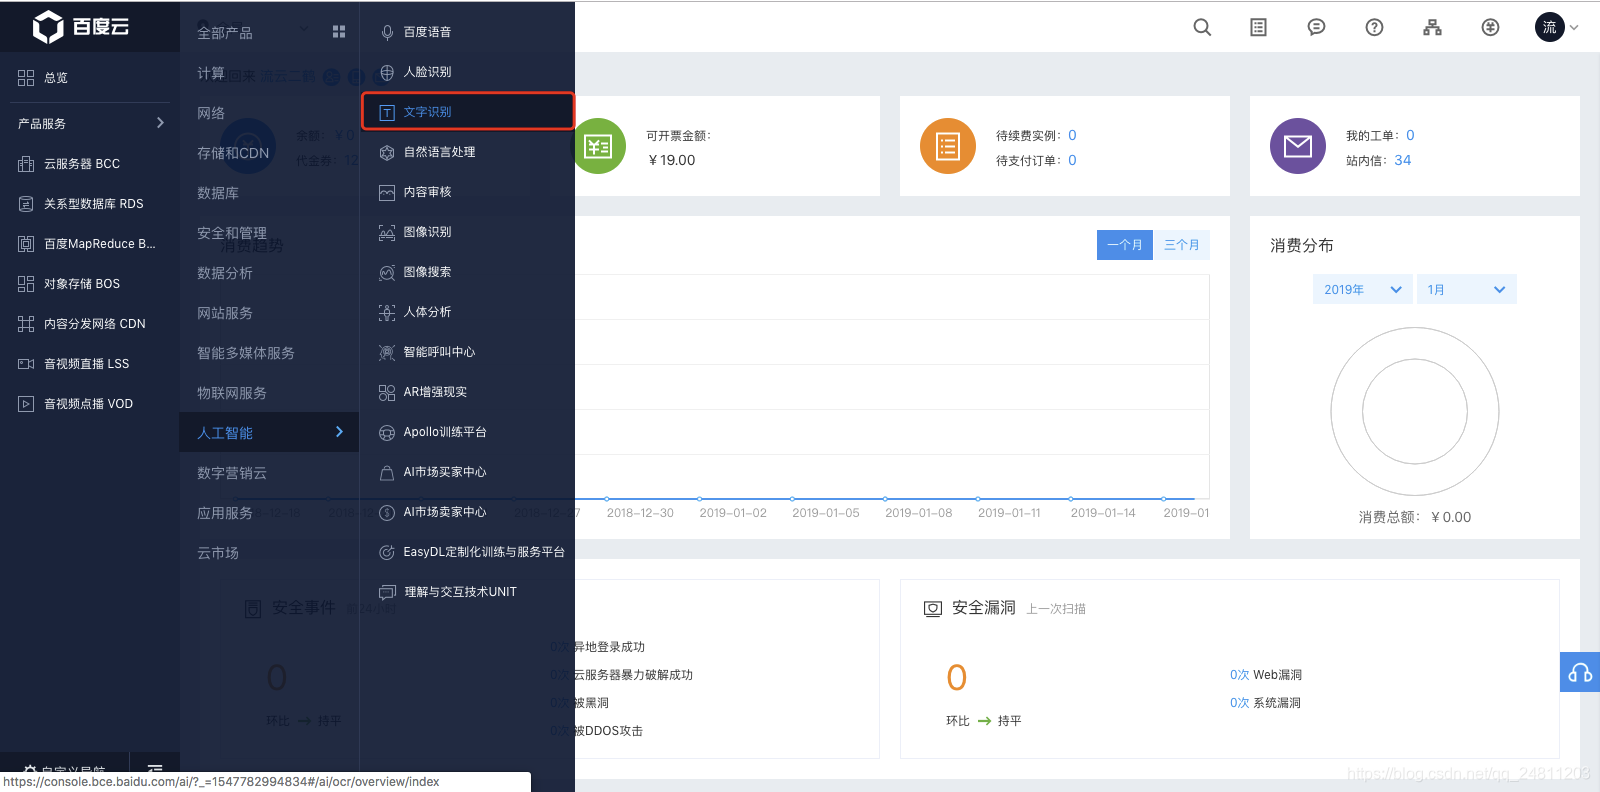Open 我的工单 count link

point(1410,135)
